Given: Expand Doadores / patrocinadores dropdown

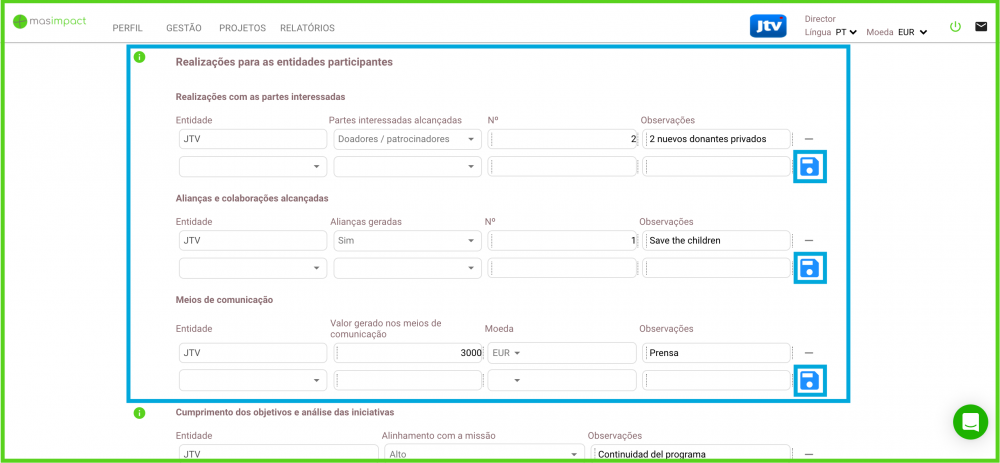Looking at the screenshot, I should click(407, 139).
